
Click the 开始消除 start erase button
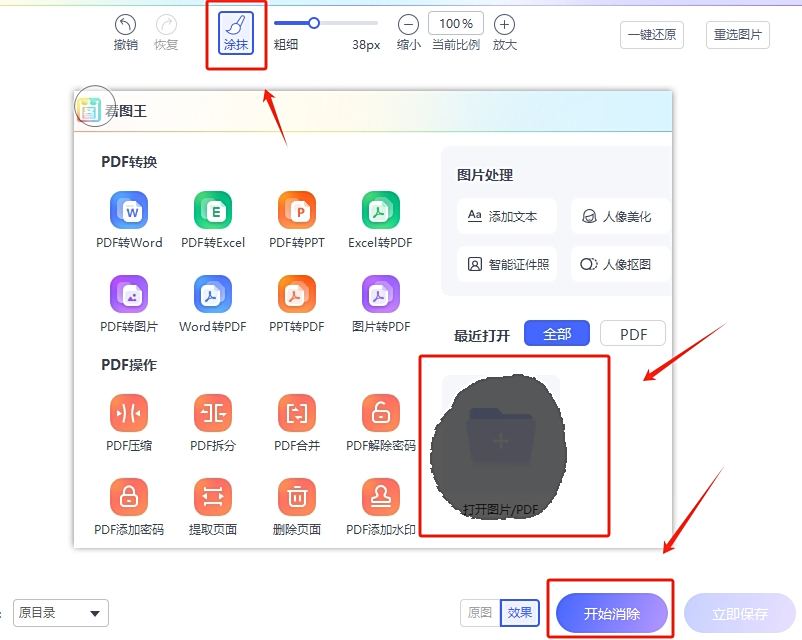pos(612,613)
